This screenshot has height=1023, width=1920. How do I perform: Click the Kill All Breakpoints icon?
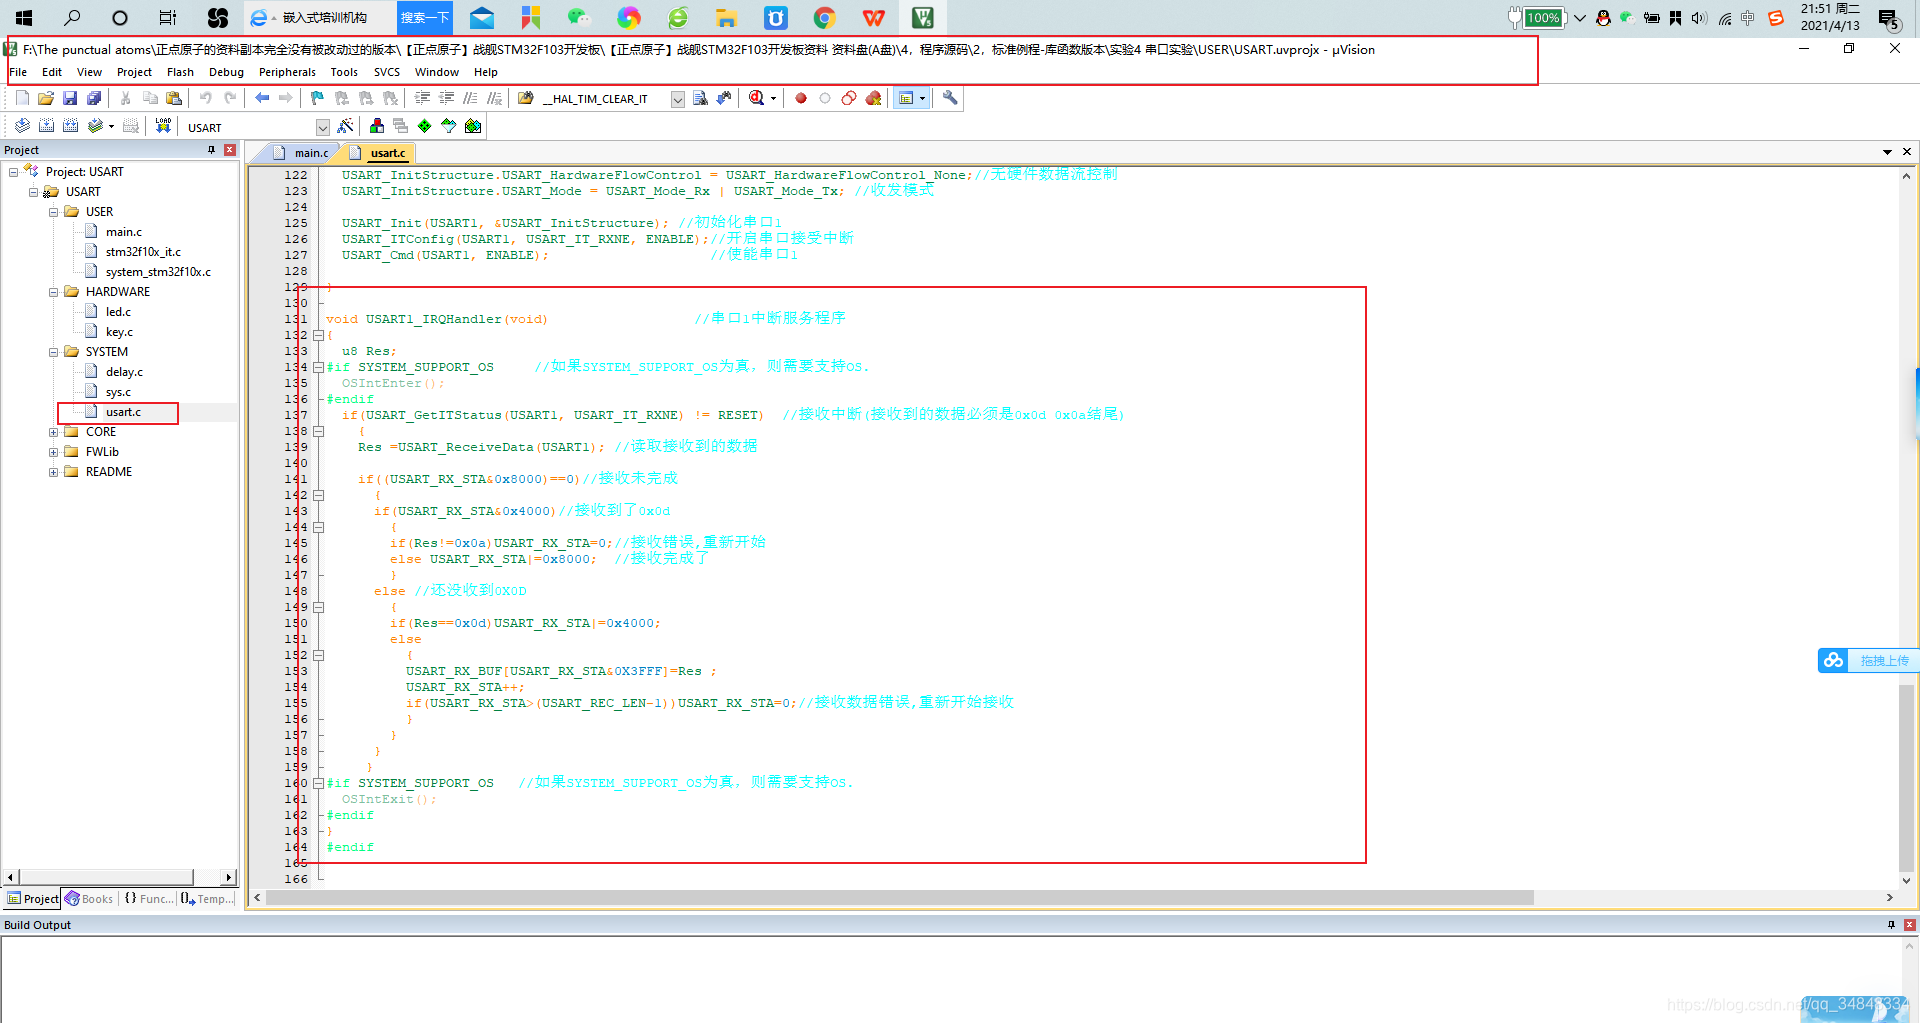pos(873,98)
